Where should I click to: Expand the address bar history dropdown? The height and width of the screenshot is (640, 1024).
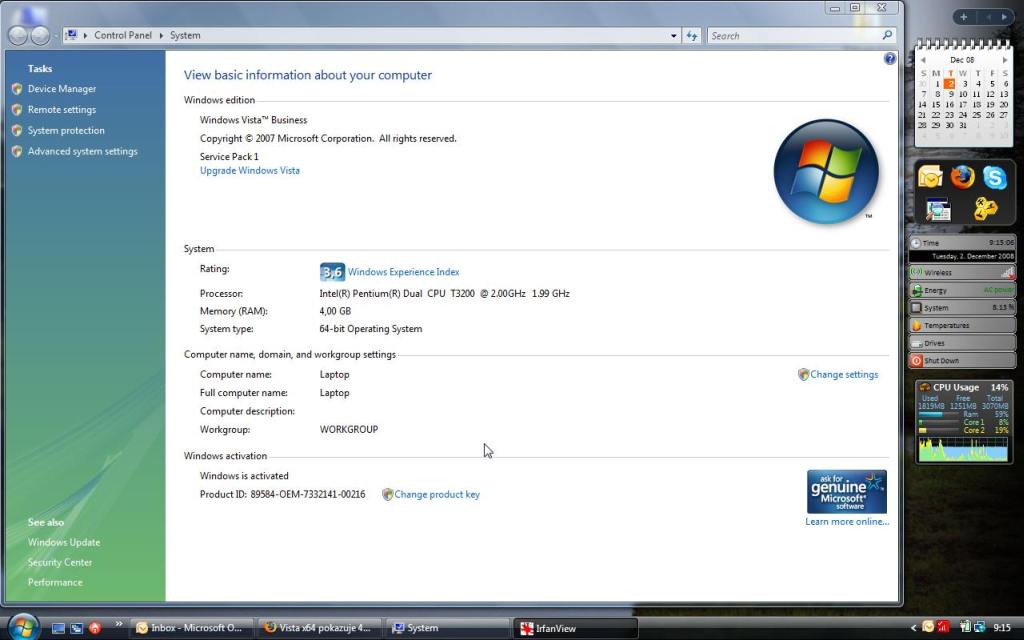(x=674, y=35)
